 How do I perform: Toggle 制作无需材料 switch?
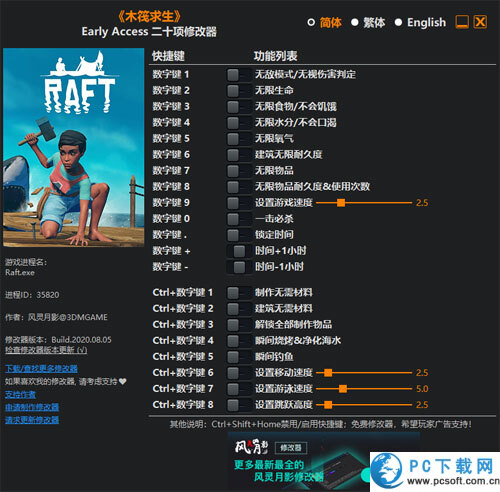(x=239, y=293)
